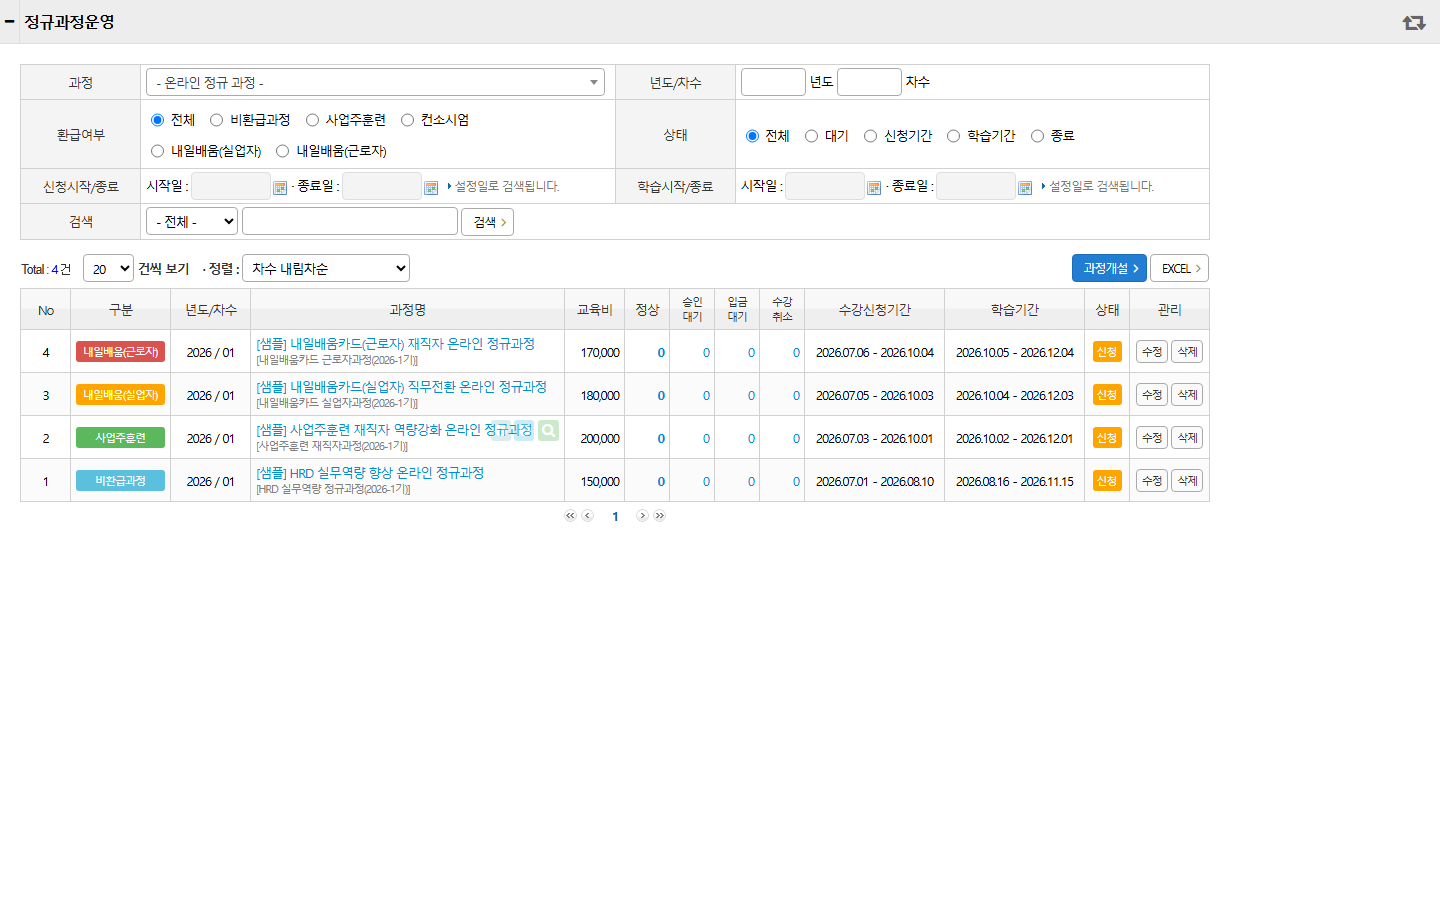Click the red 내일배움(근로자) category badge
Screen dimensions: 1440x900
tap(120, 352)
